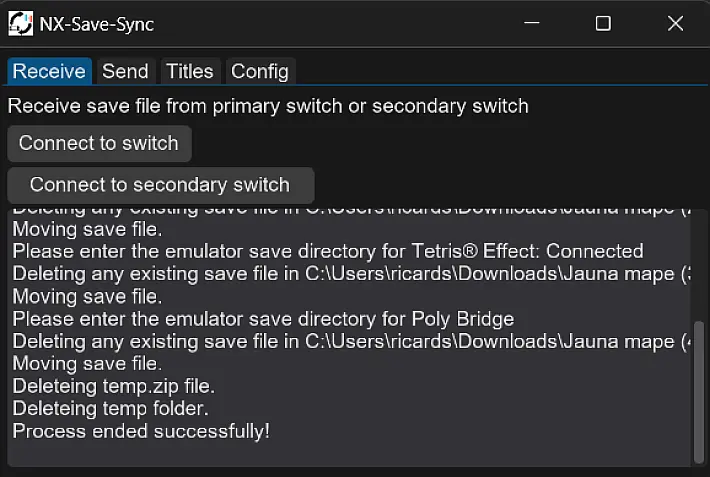Select the Receive tab

pos(49,71)
